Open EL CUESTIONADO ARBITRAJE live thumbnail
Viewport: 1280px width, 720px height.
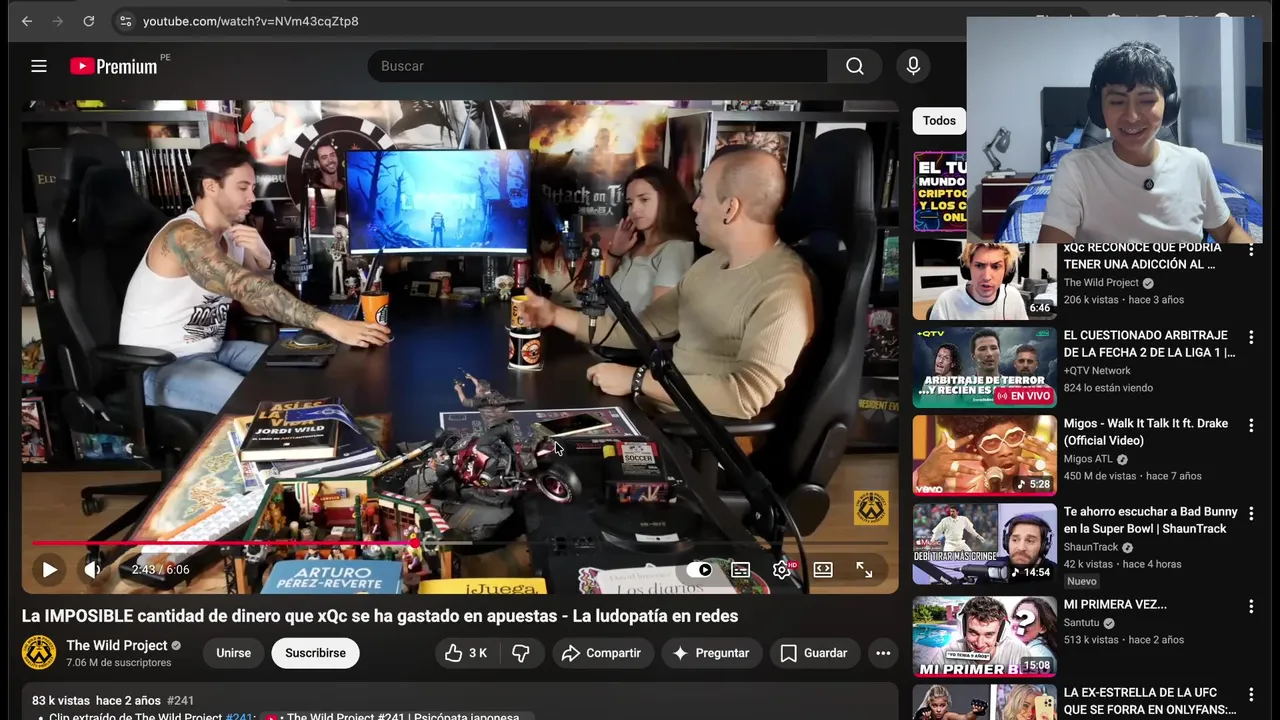[984, 367]
